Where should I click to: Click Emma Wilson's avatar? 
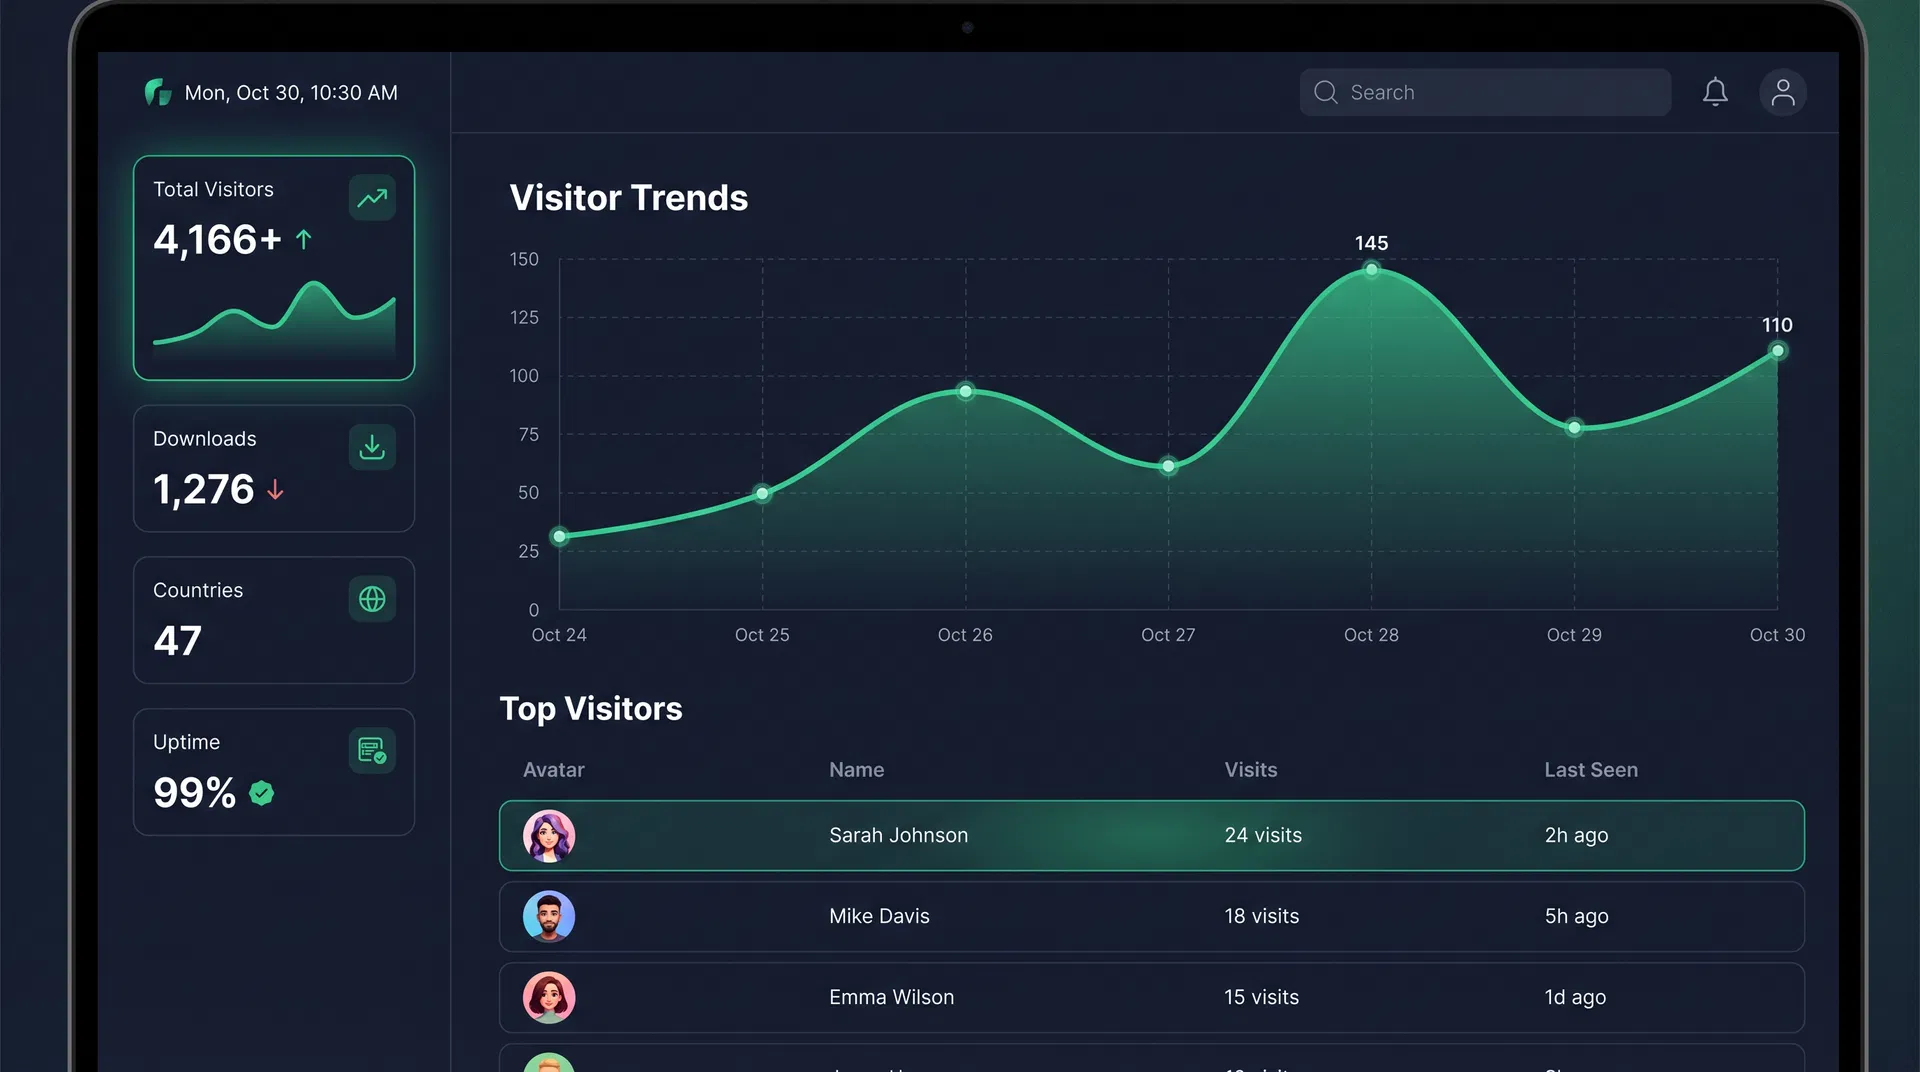548,997
